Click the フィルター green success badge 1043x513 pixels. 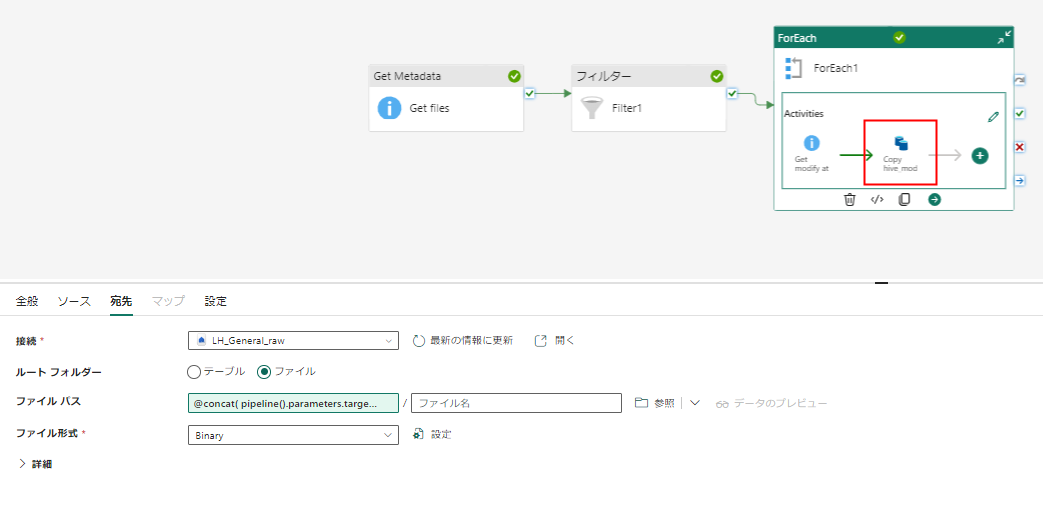716,76
